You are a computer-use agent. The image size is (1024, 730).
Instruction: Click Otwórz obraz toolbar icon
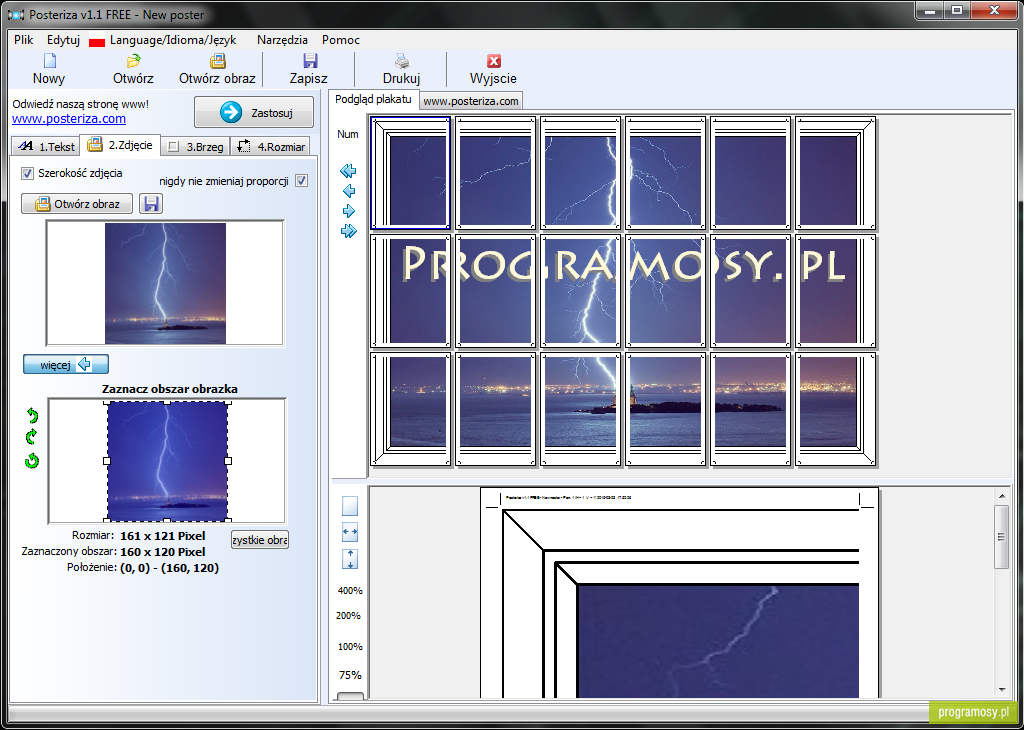pos(217,61)
